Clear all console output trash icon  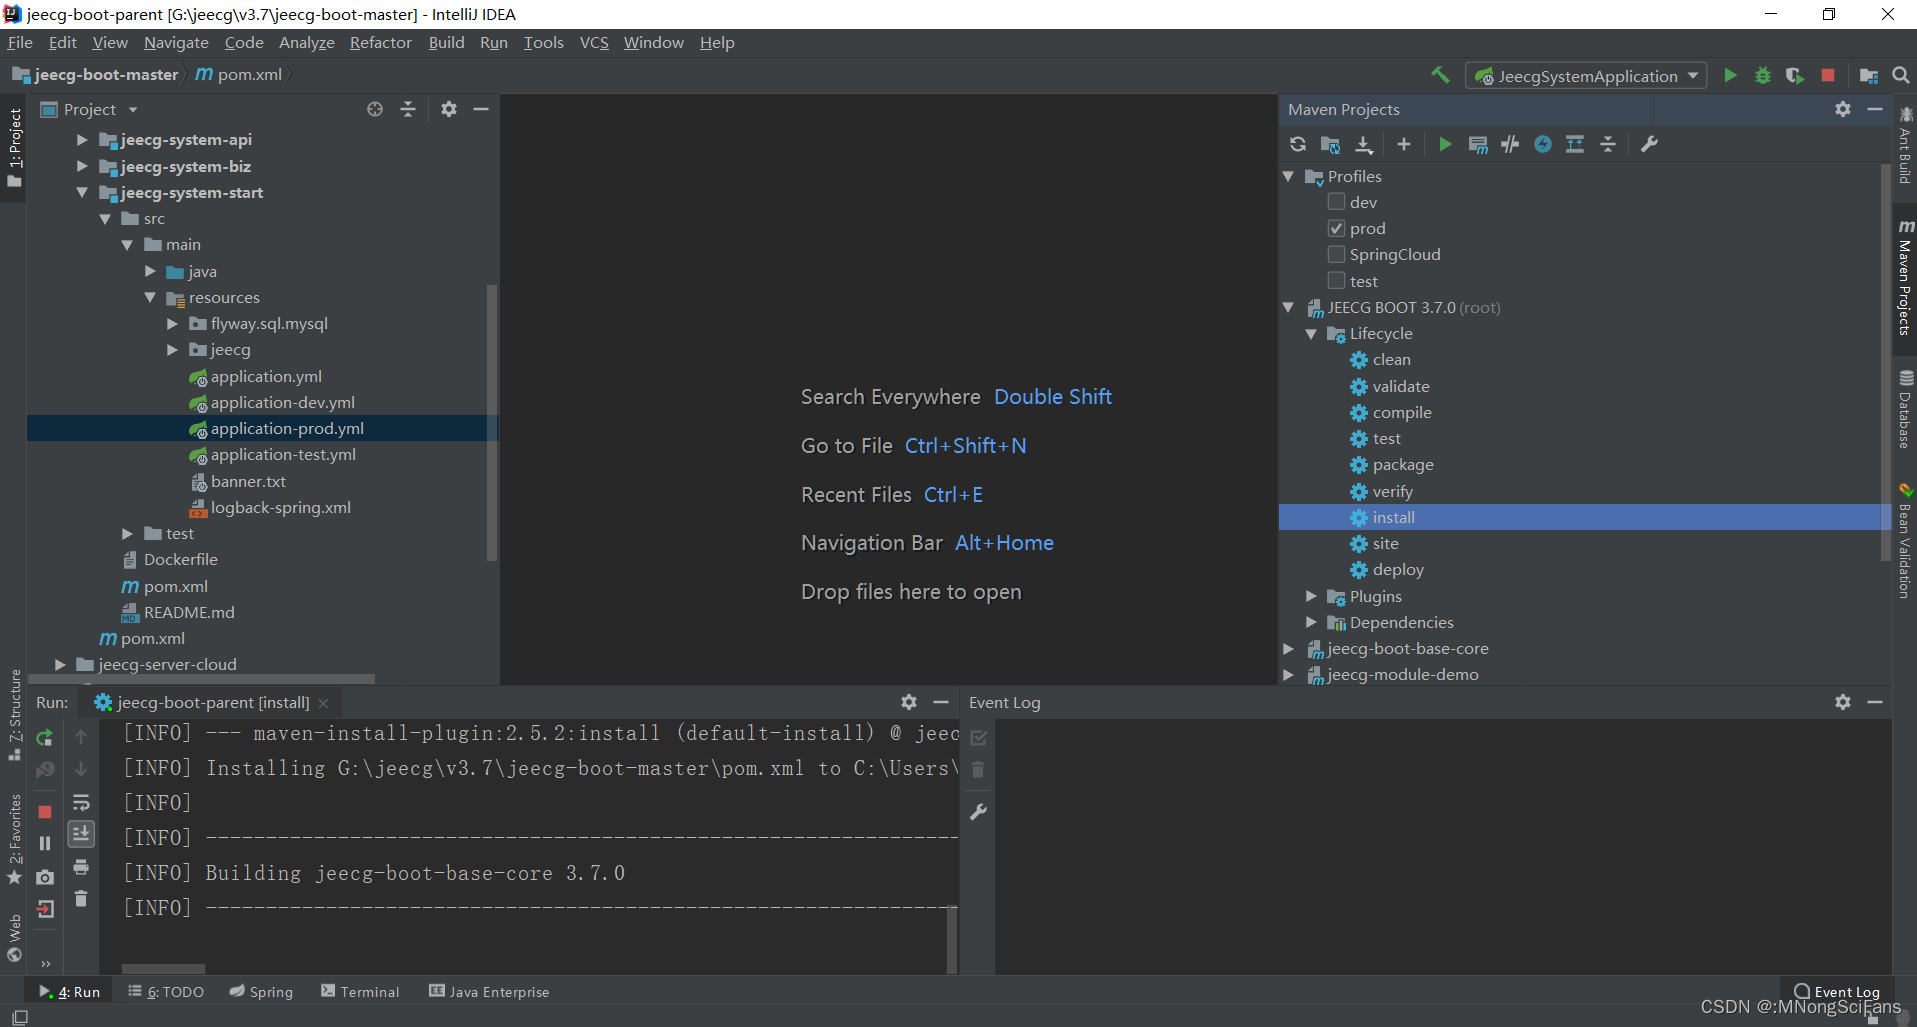(81, 899)
